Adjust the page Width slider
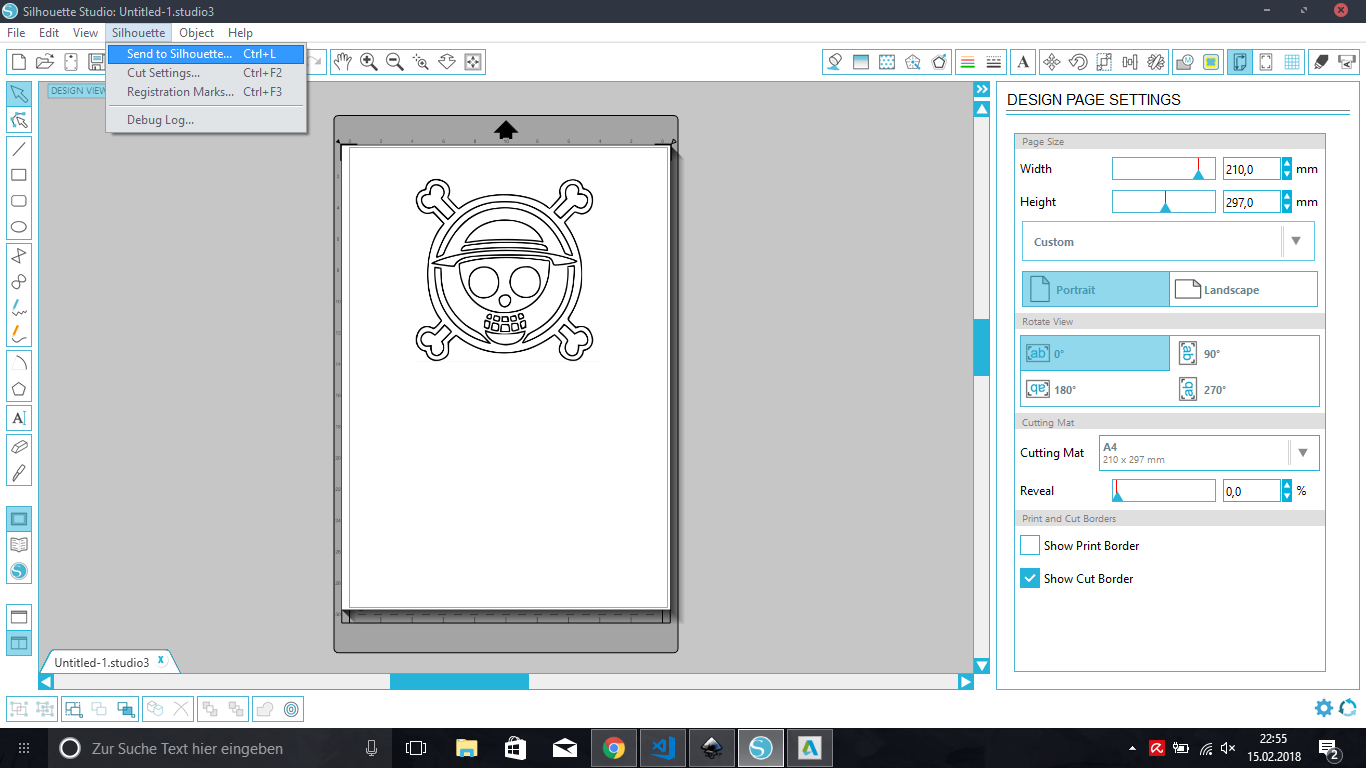This screenshot has height=768, width=1366. tap(1164, 169)
